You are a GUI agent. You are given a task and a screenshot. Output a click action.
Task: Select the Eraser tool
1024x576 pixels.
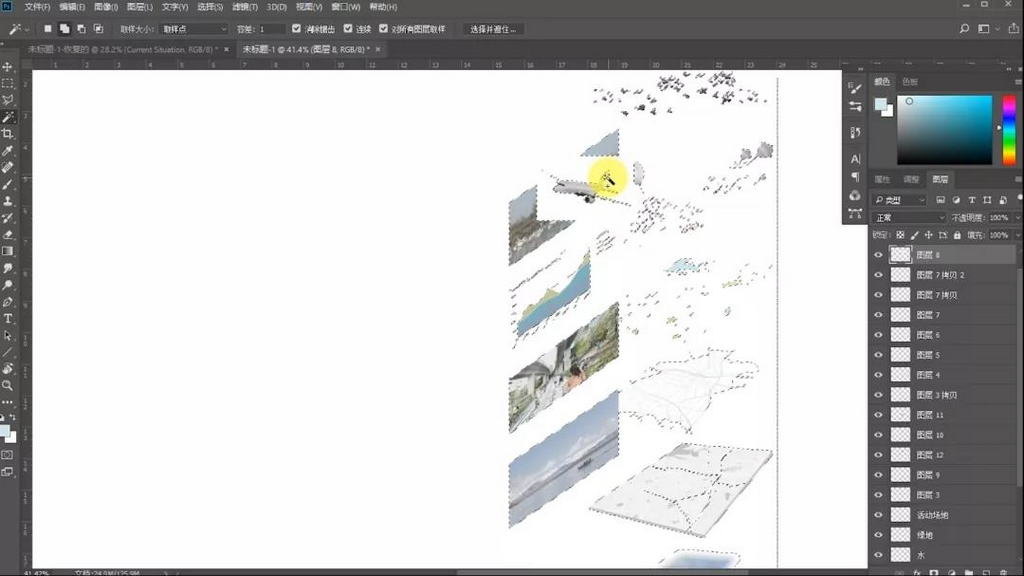pyautogui.click(x=8, y=234)
